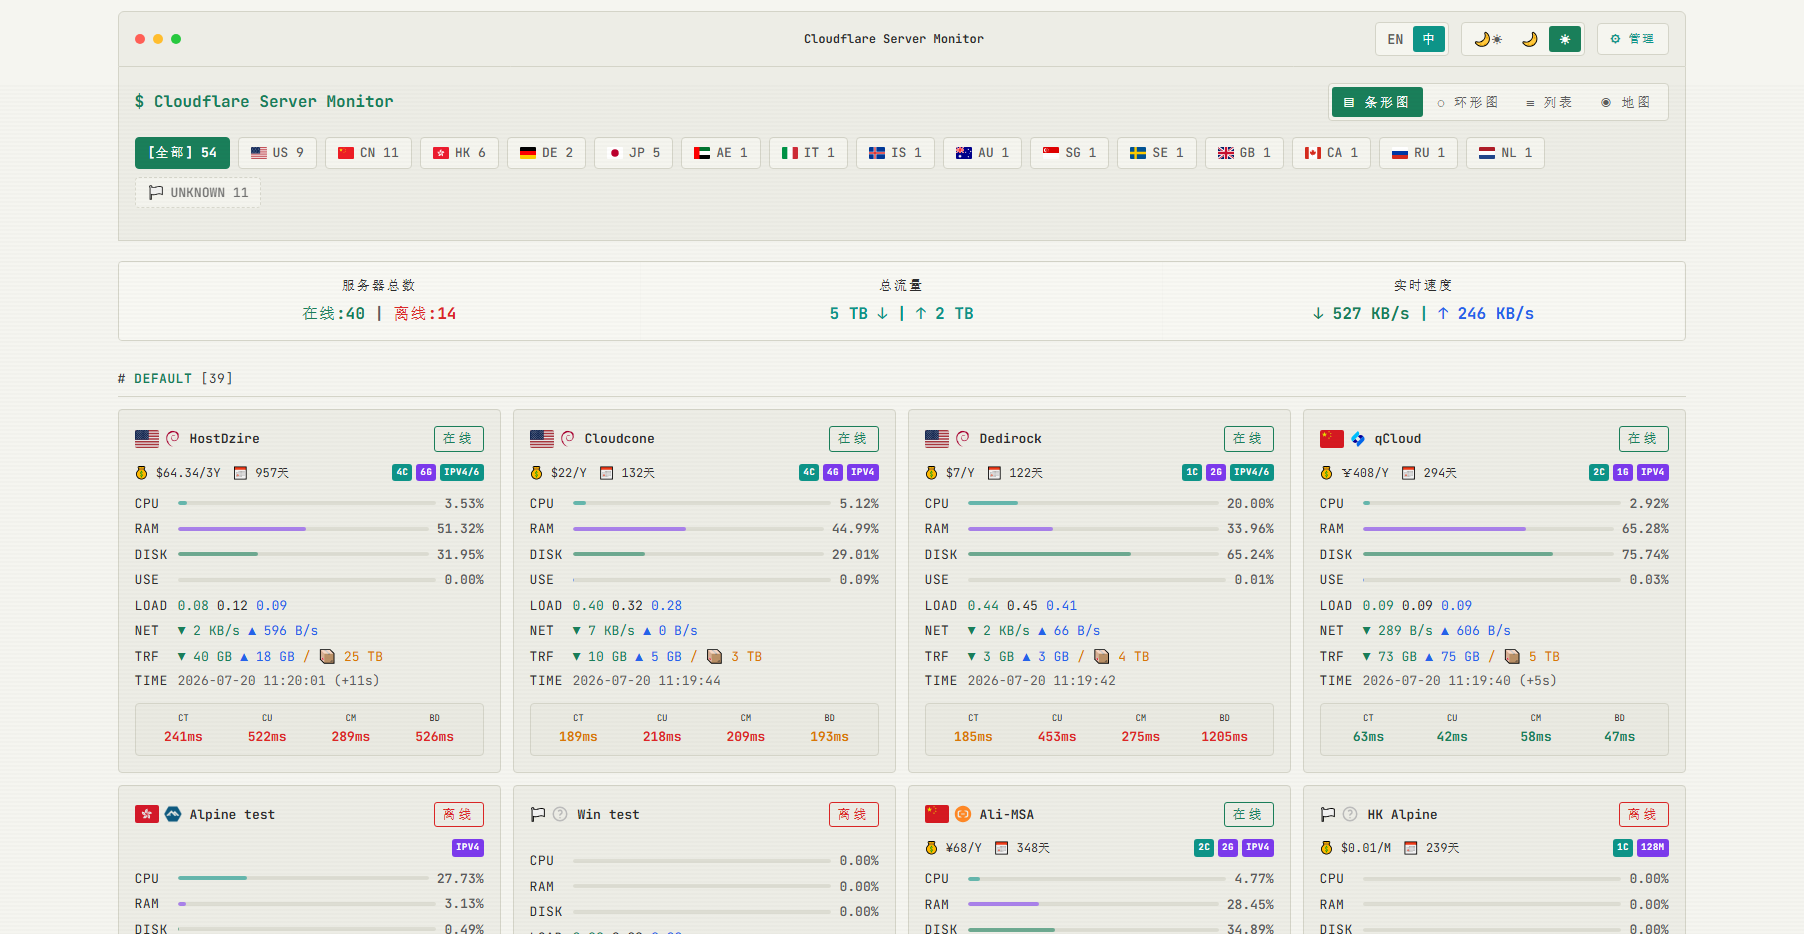Screen dimensions: 1804x934
Task: Click the China flag on qCloud card
Action: point(1332,438)
